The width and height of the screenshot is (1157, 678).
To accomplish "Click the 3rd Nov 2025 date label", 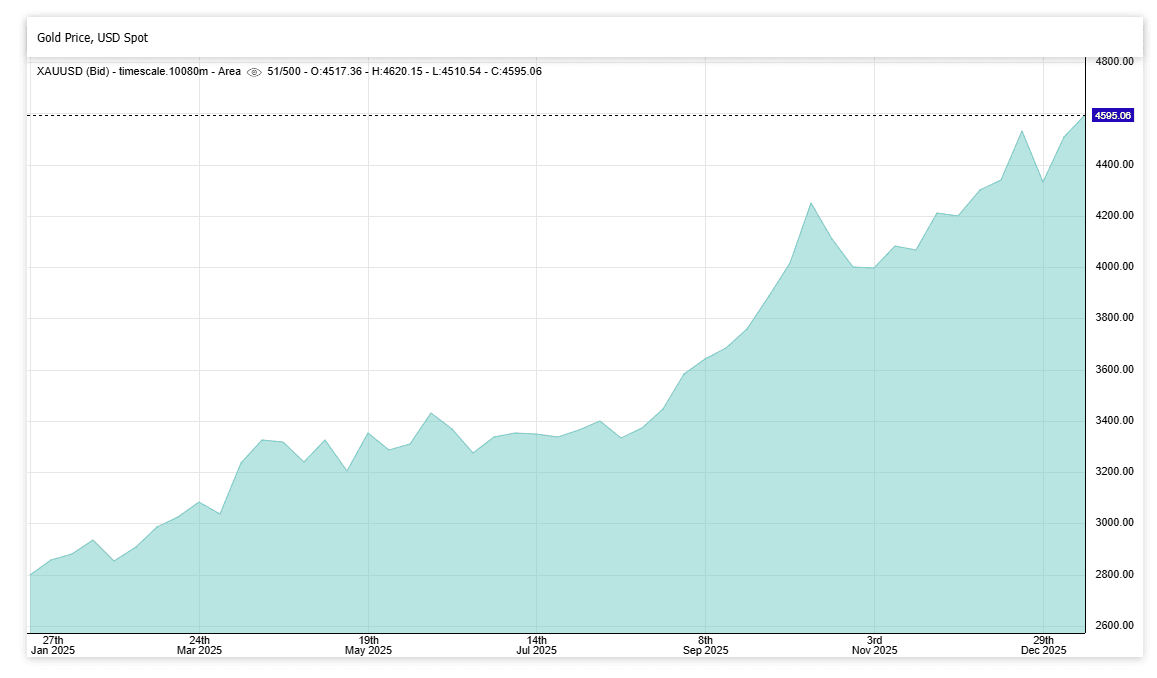I will [874, 645].
